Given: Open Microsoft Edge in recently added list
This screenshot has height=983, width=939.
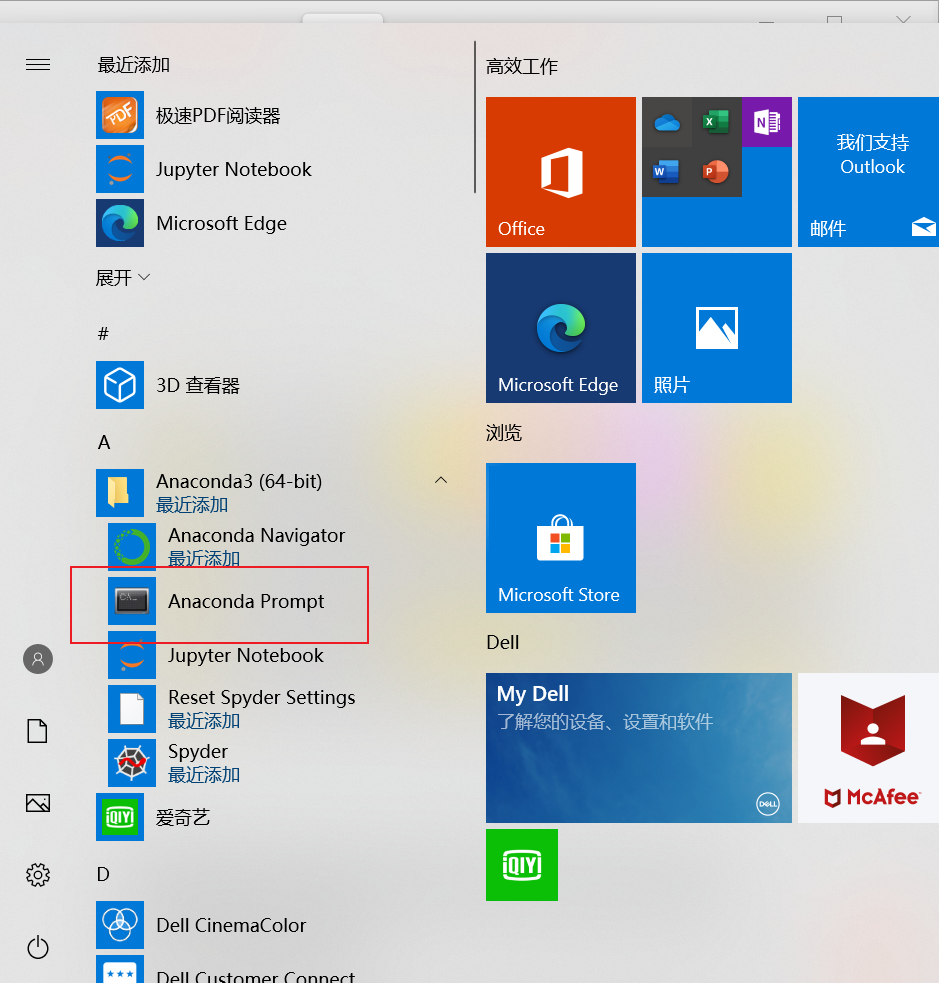Looking at the screenshot, I should tap(191, 223).
